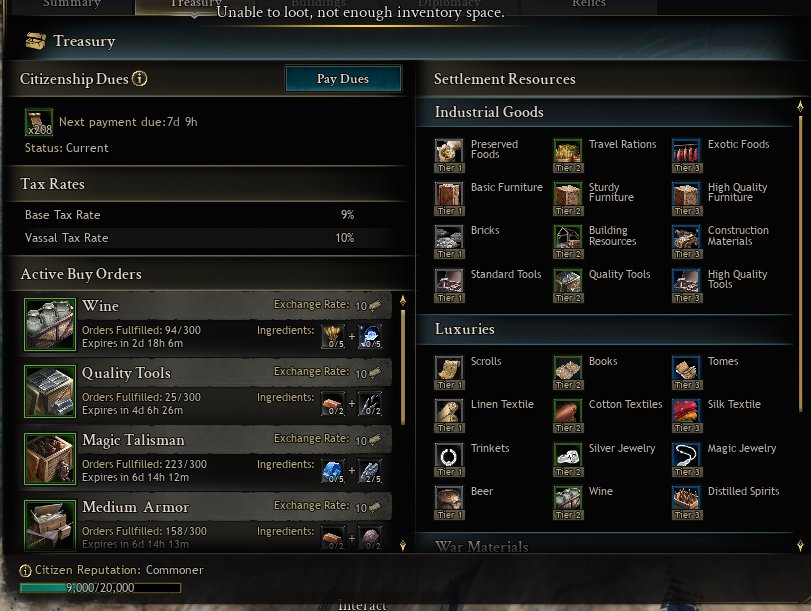Image resolution: width=811 pixels, height=611 pixels.
Task: Click the Citizen Reputation progress bar
Action: point(100,588)
